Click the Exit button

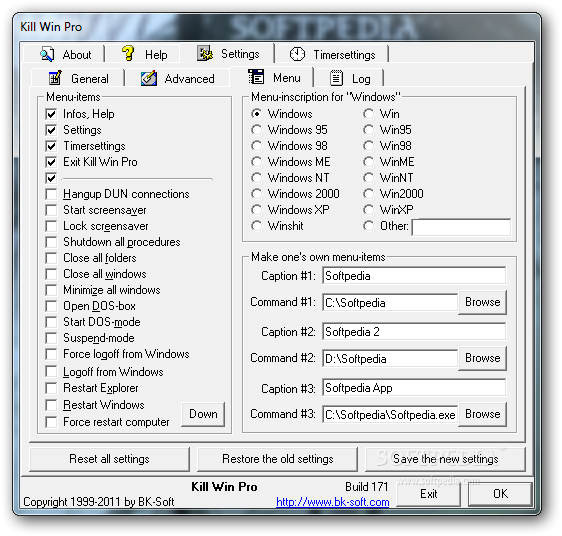click(429, 494)
